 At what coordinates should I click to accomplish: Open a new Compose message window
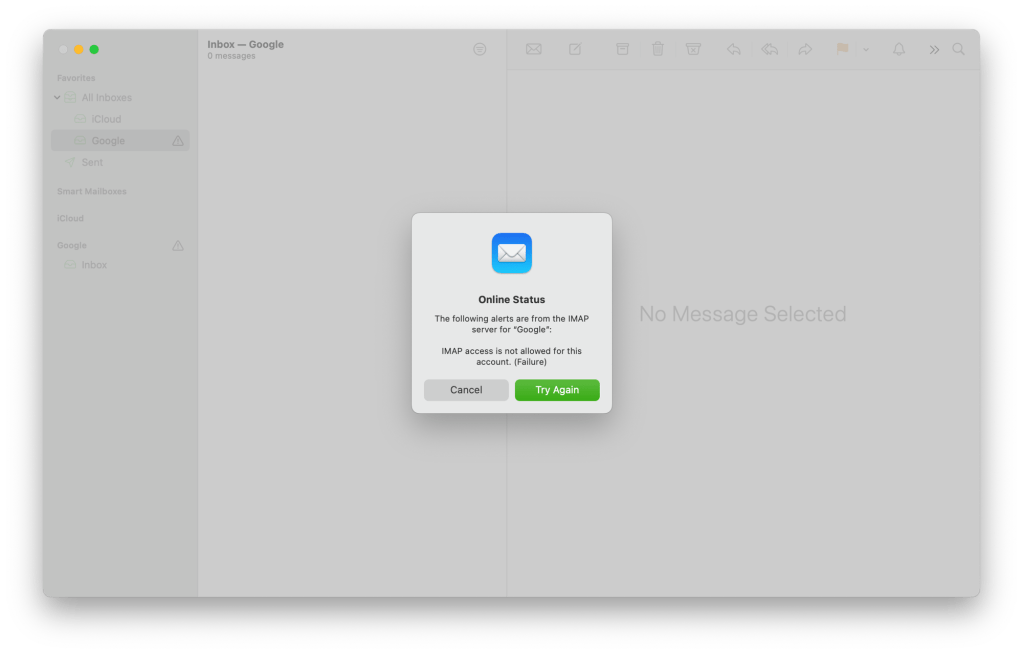(x=575, y=48)
